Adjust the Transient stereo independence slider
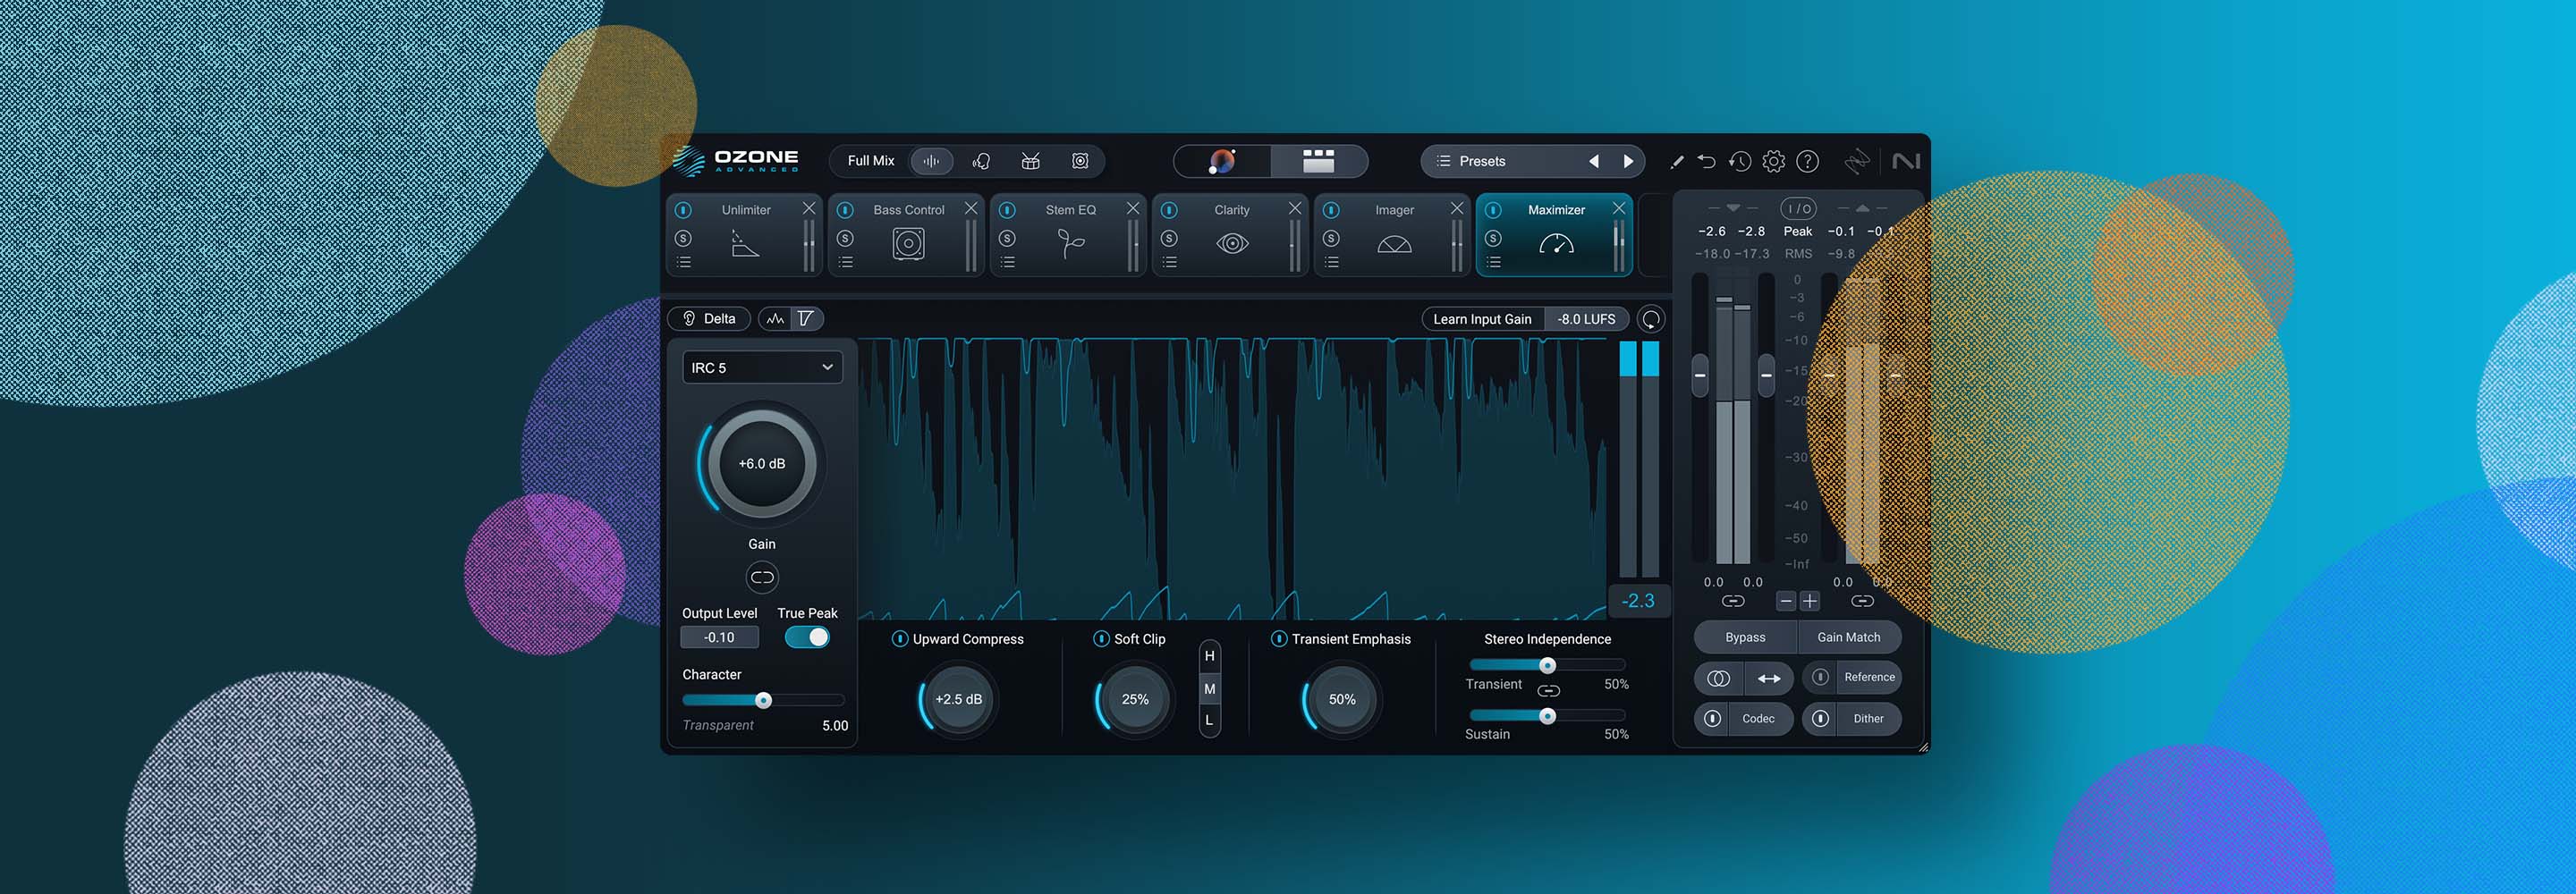2576x894 pixels. [x=1548, y=665]
